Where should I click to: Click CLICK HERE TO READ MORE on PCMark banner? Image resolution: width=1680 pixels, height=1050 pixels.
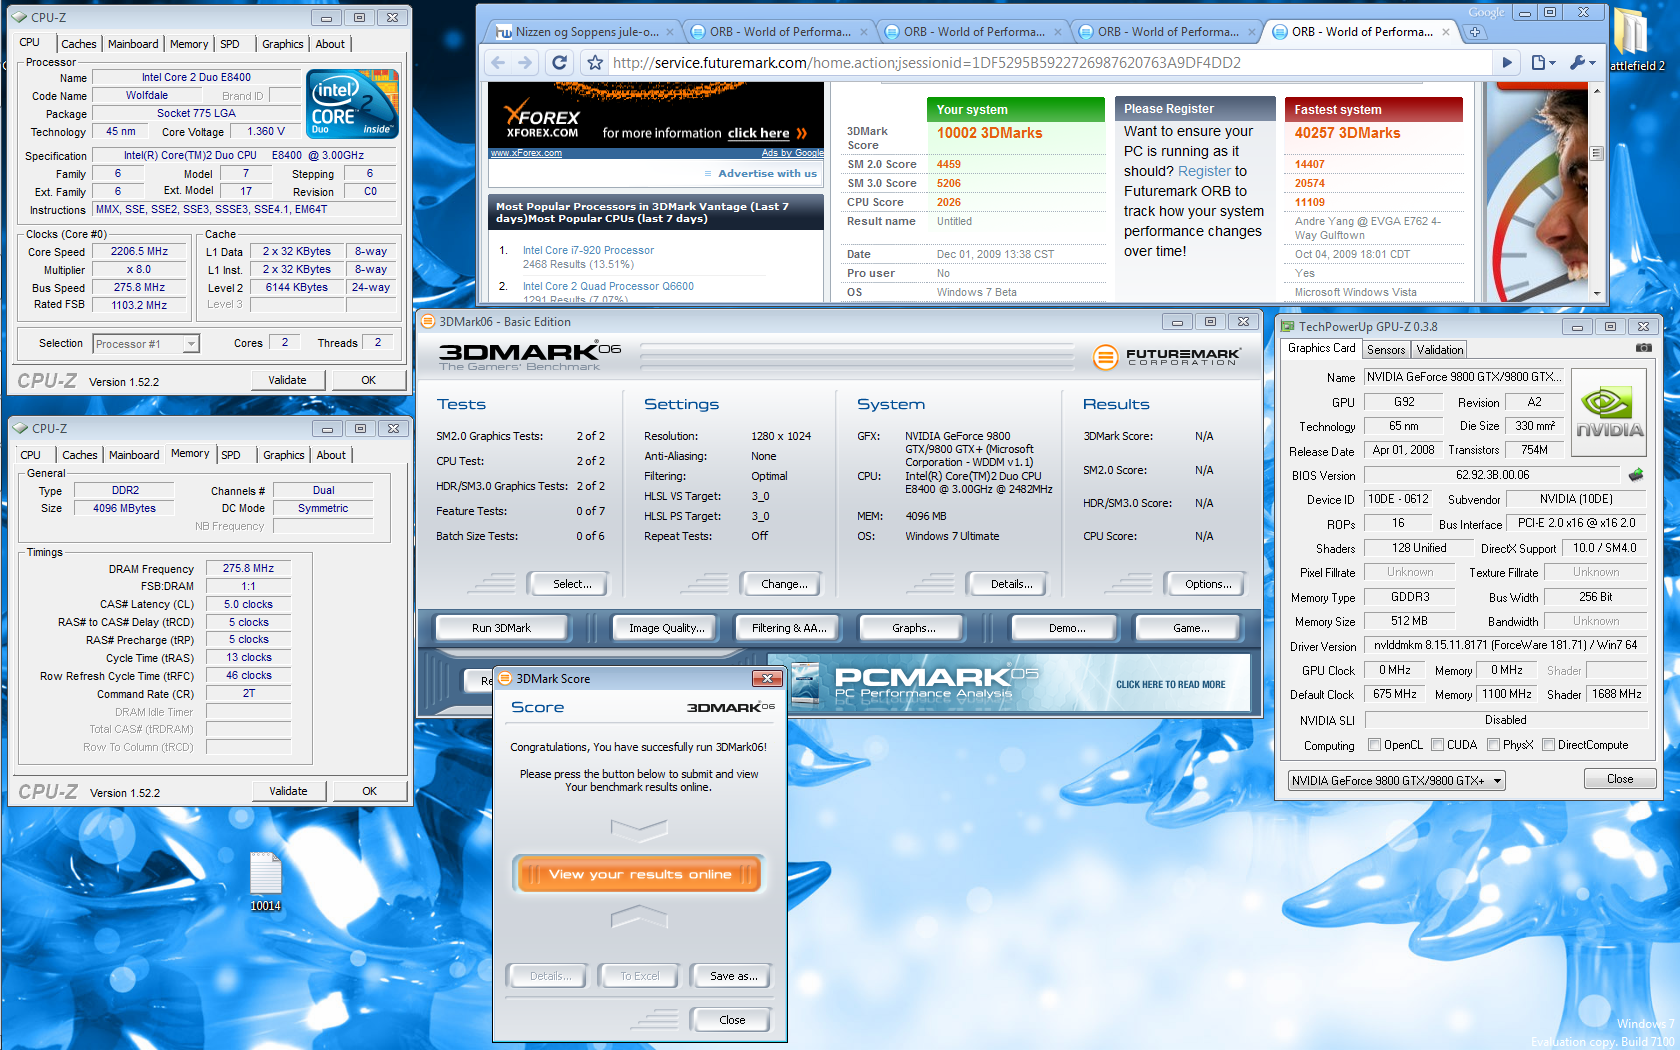(x=1170, y=685)
